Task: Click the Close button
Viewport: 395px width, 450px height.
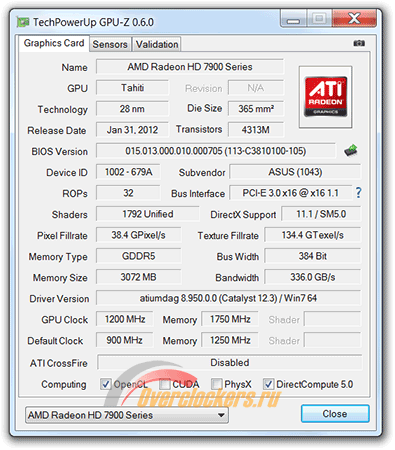Action: click(335, 414)
